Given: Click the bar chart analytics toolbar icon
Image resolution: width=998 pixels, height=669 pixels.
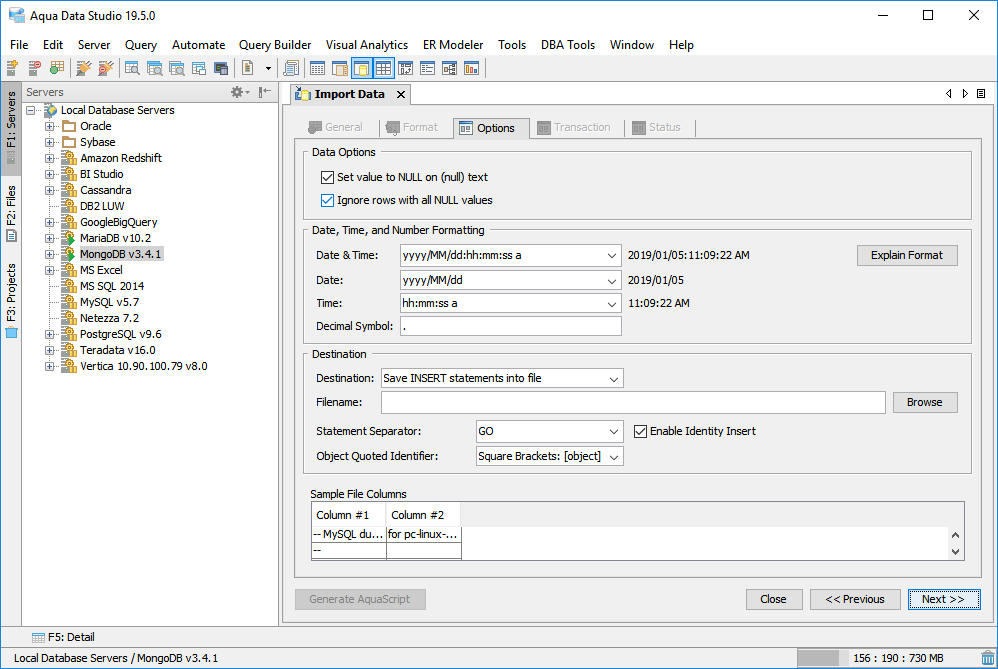Looking at the screenshot, I should [472, 68].
